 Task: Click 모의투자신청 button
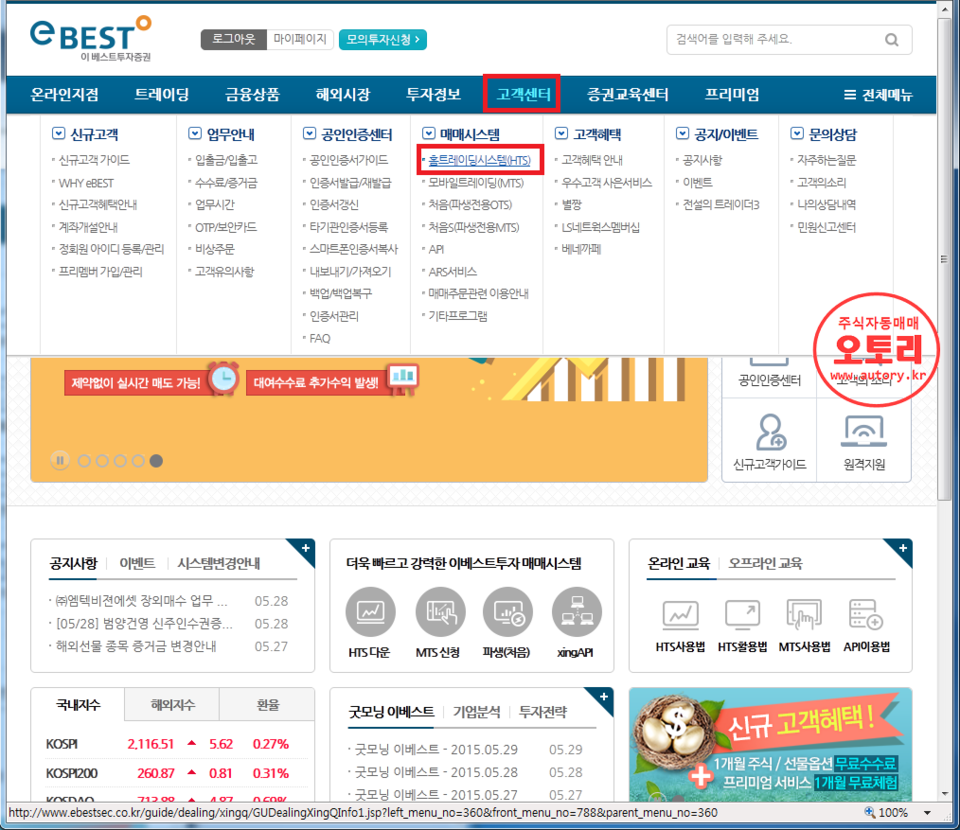383,39
